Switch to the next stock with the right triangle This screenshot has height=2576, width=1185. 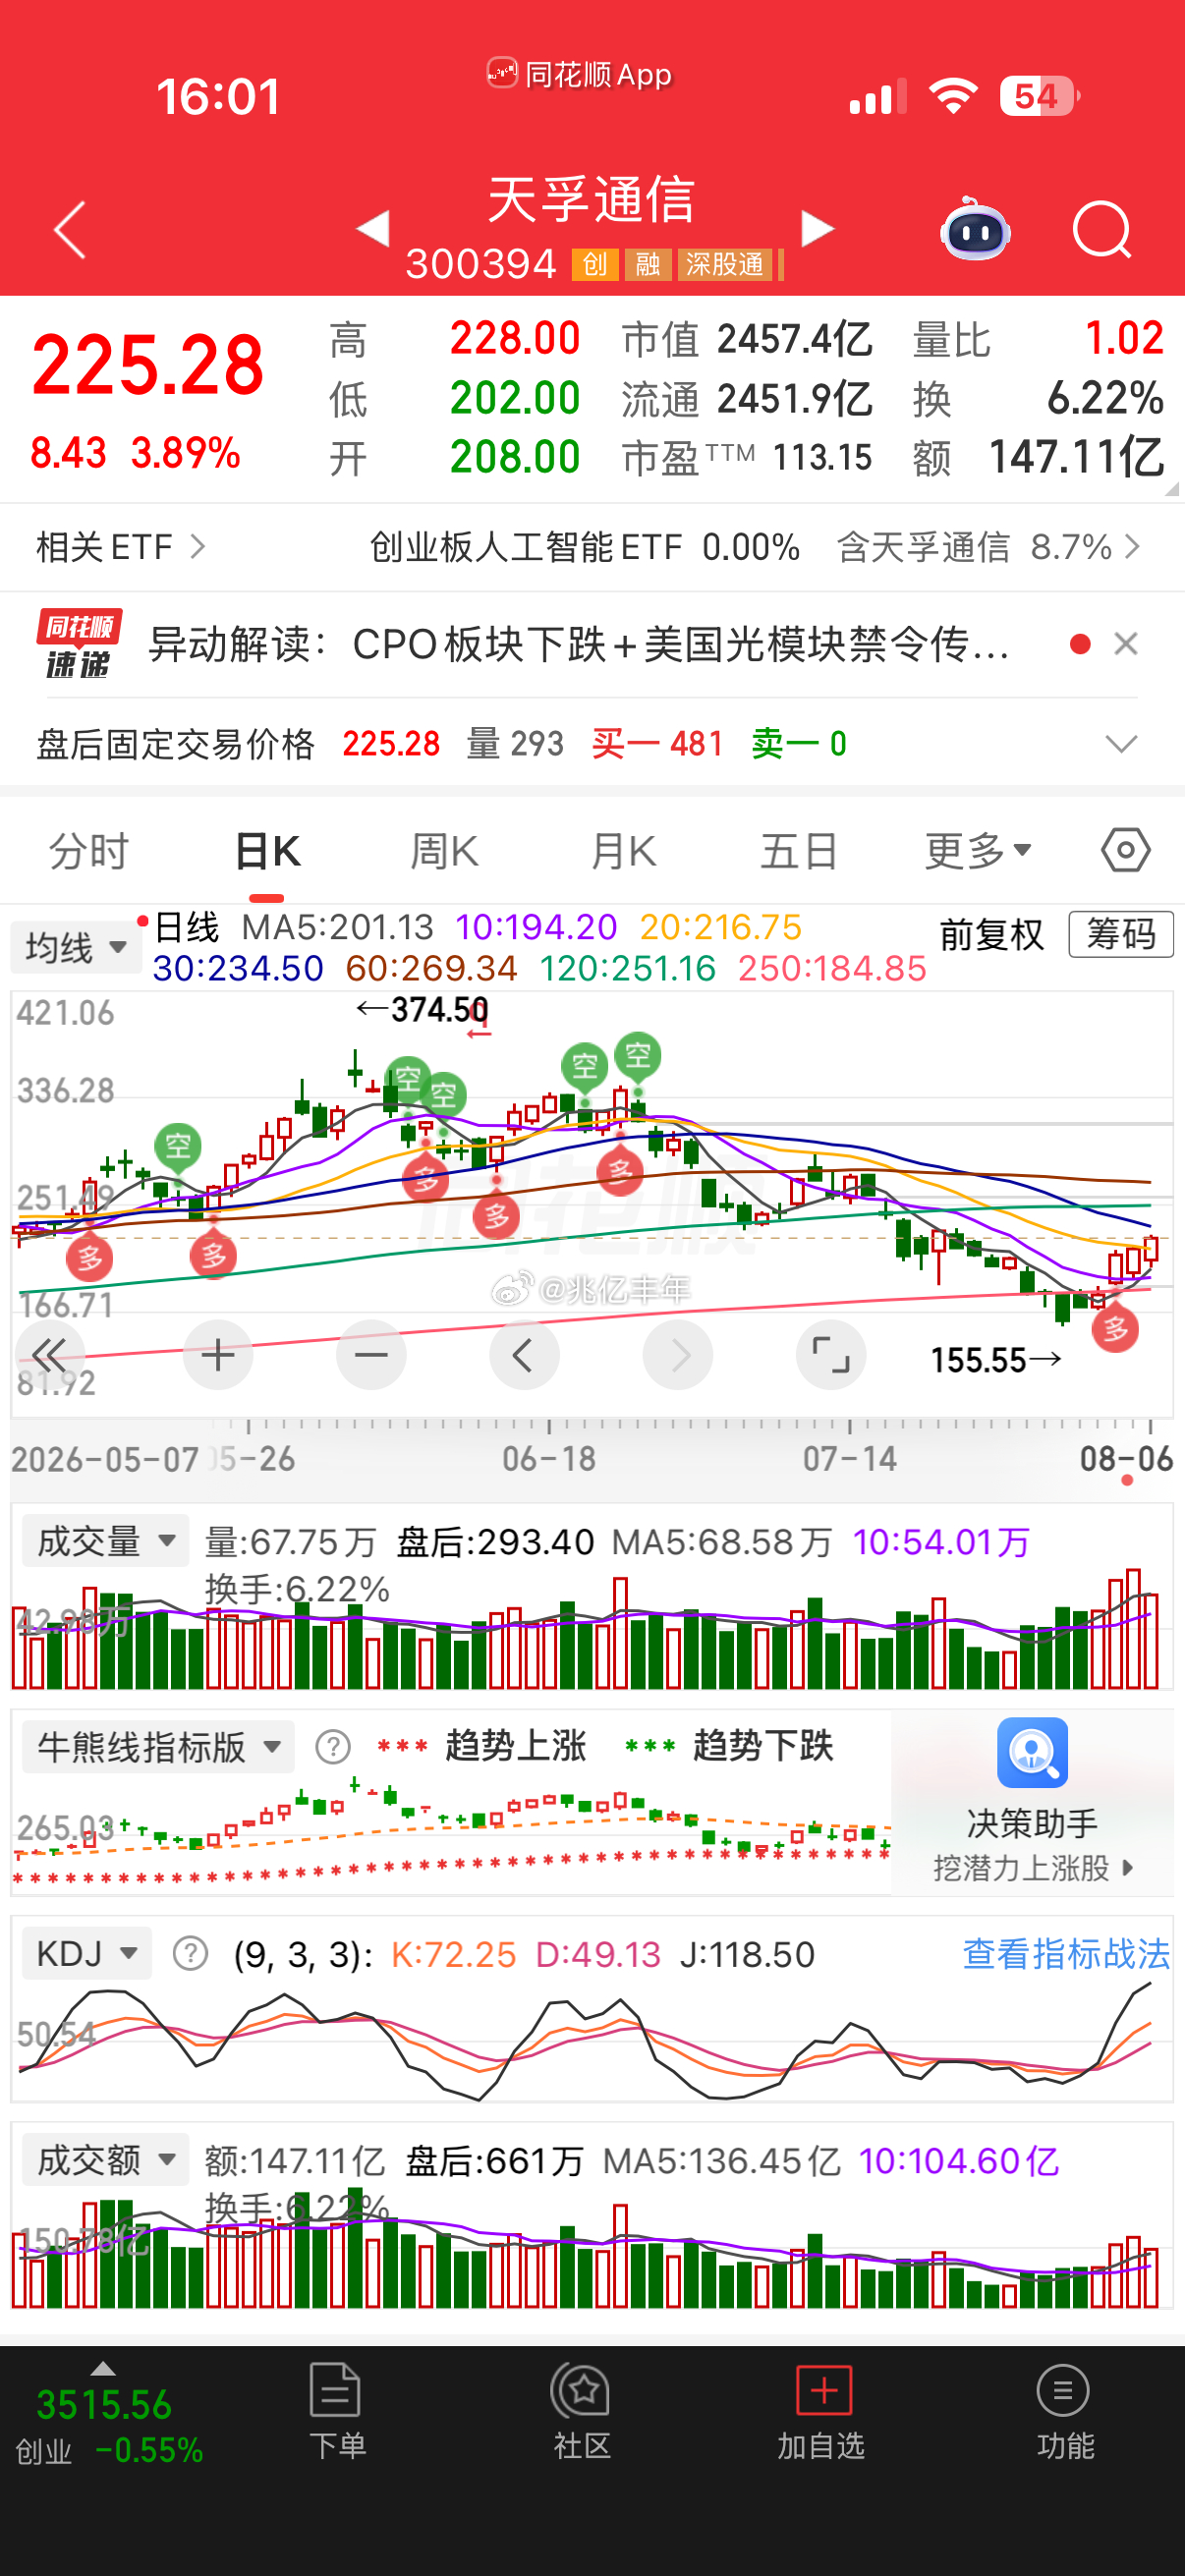[817, 228]
